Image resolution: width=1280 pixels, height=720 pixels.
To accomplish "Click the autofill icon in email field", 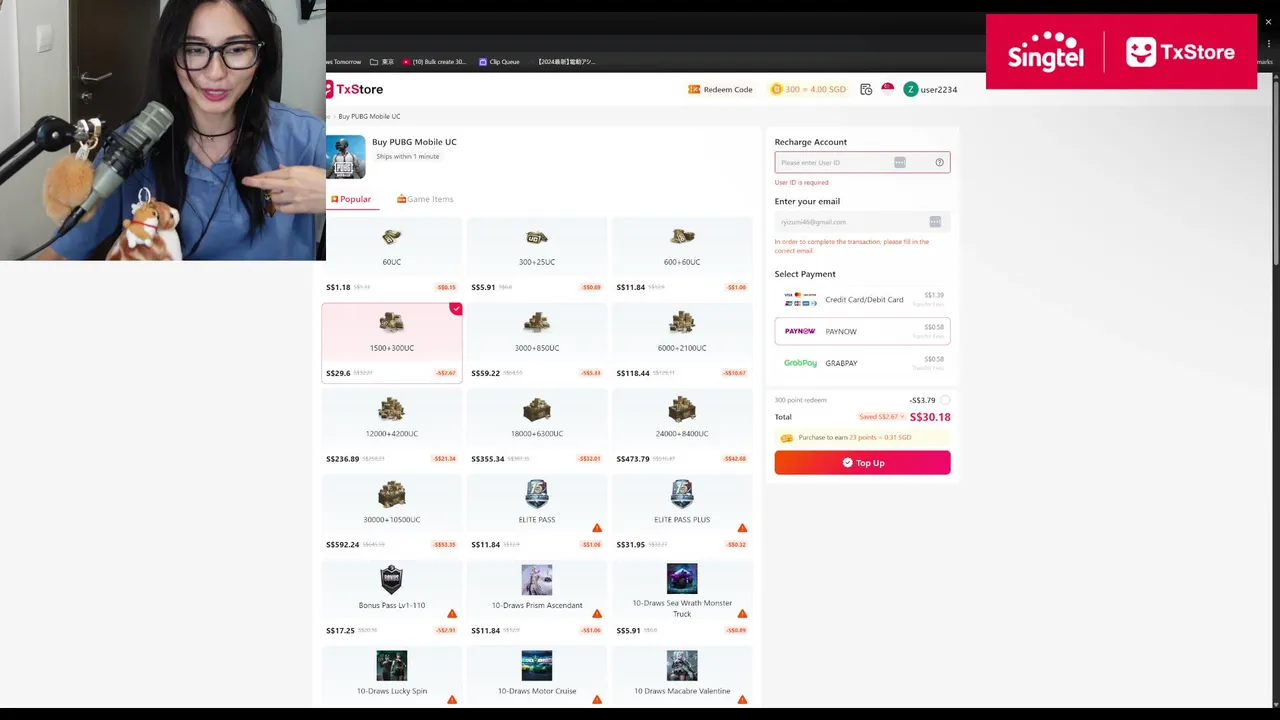I will click(935, 222).
